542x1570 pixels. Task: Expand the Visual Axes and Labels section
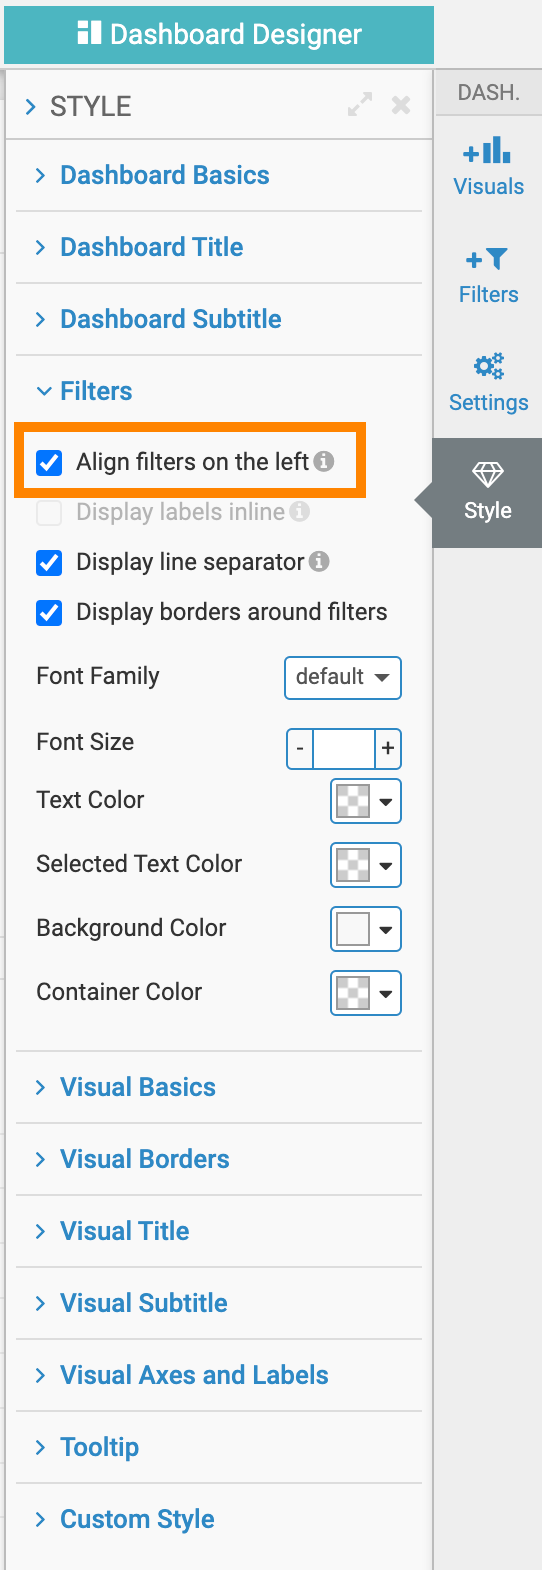(194, 1375)
